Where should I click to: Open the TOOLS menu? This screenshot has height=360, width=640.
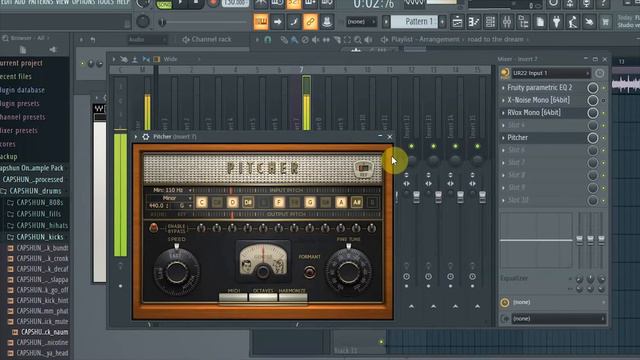pyautogui.click(x=105, y=2)
